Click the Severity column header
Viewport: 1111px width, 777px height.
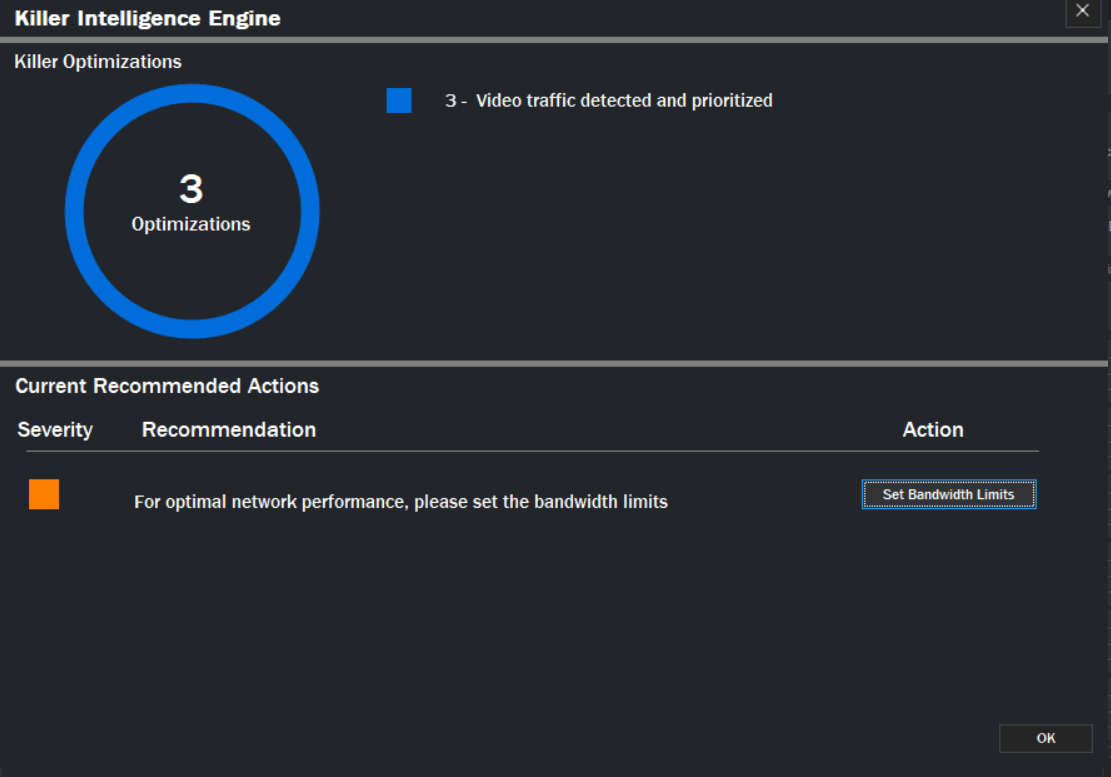[55, 430]
